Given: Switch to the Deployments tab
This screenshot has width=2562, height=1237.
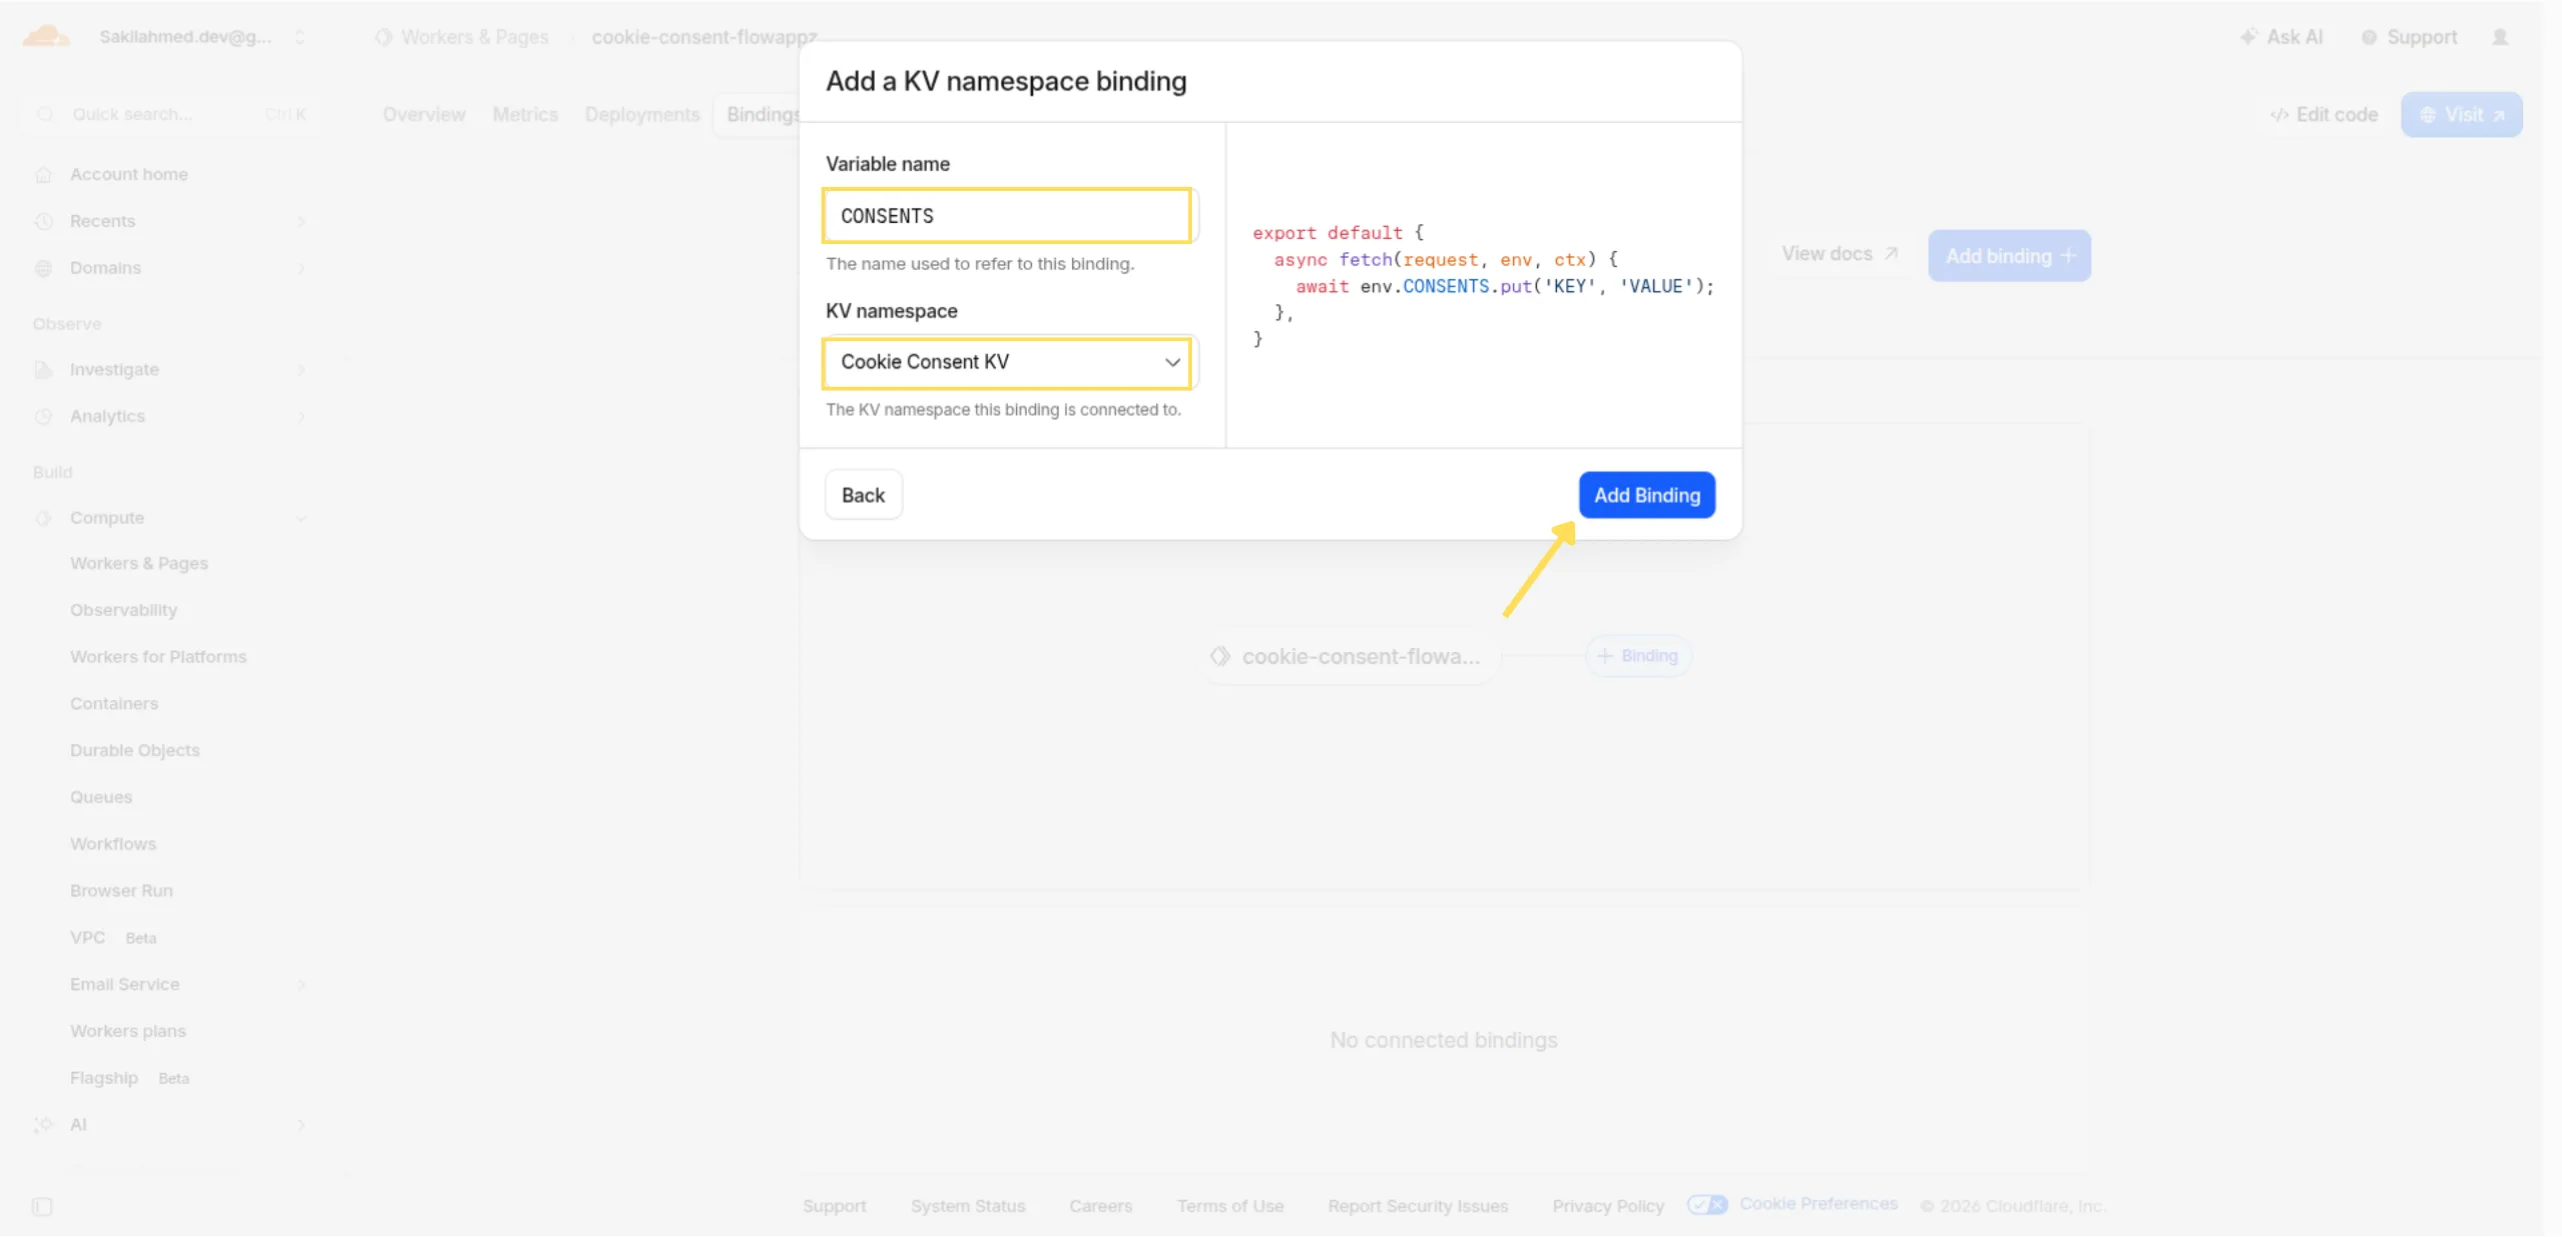Looking at the screenshot, I should 642,115.
